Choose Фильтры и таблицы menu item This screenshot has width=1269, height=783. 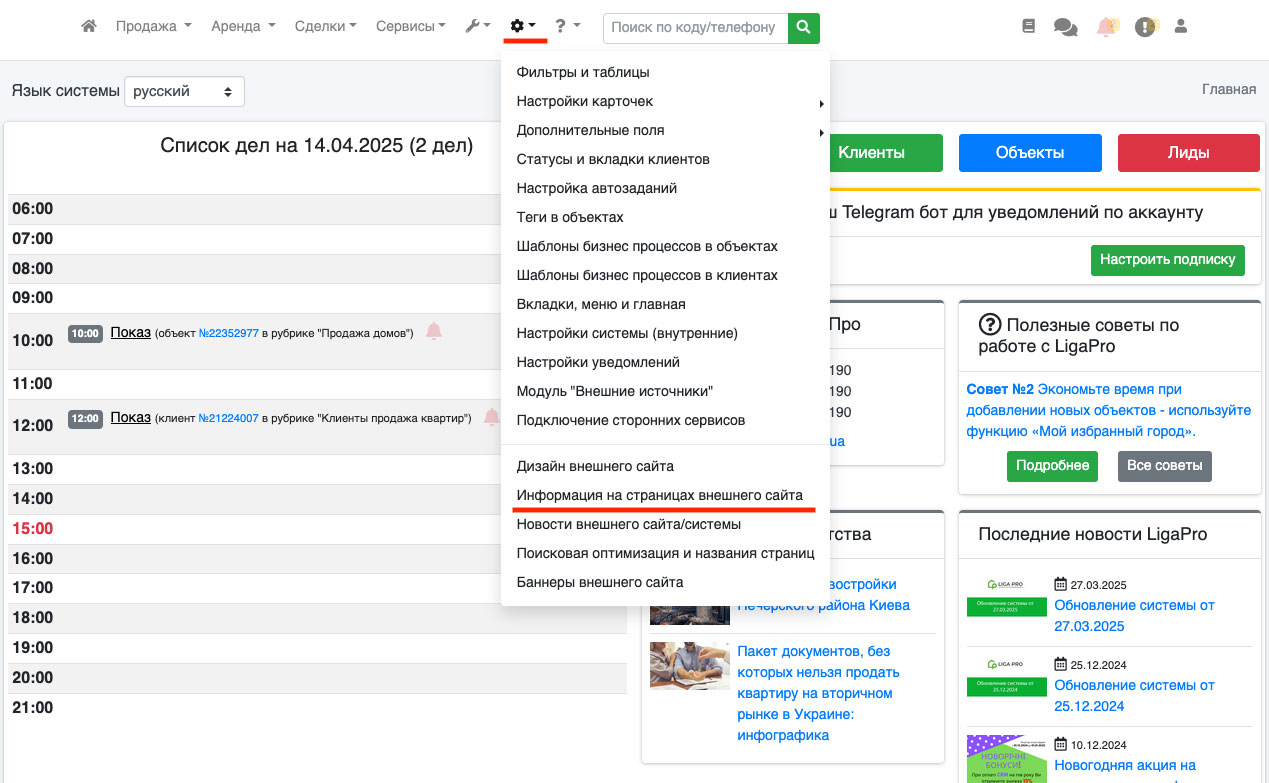tap(583, 72)
